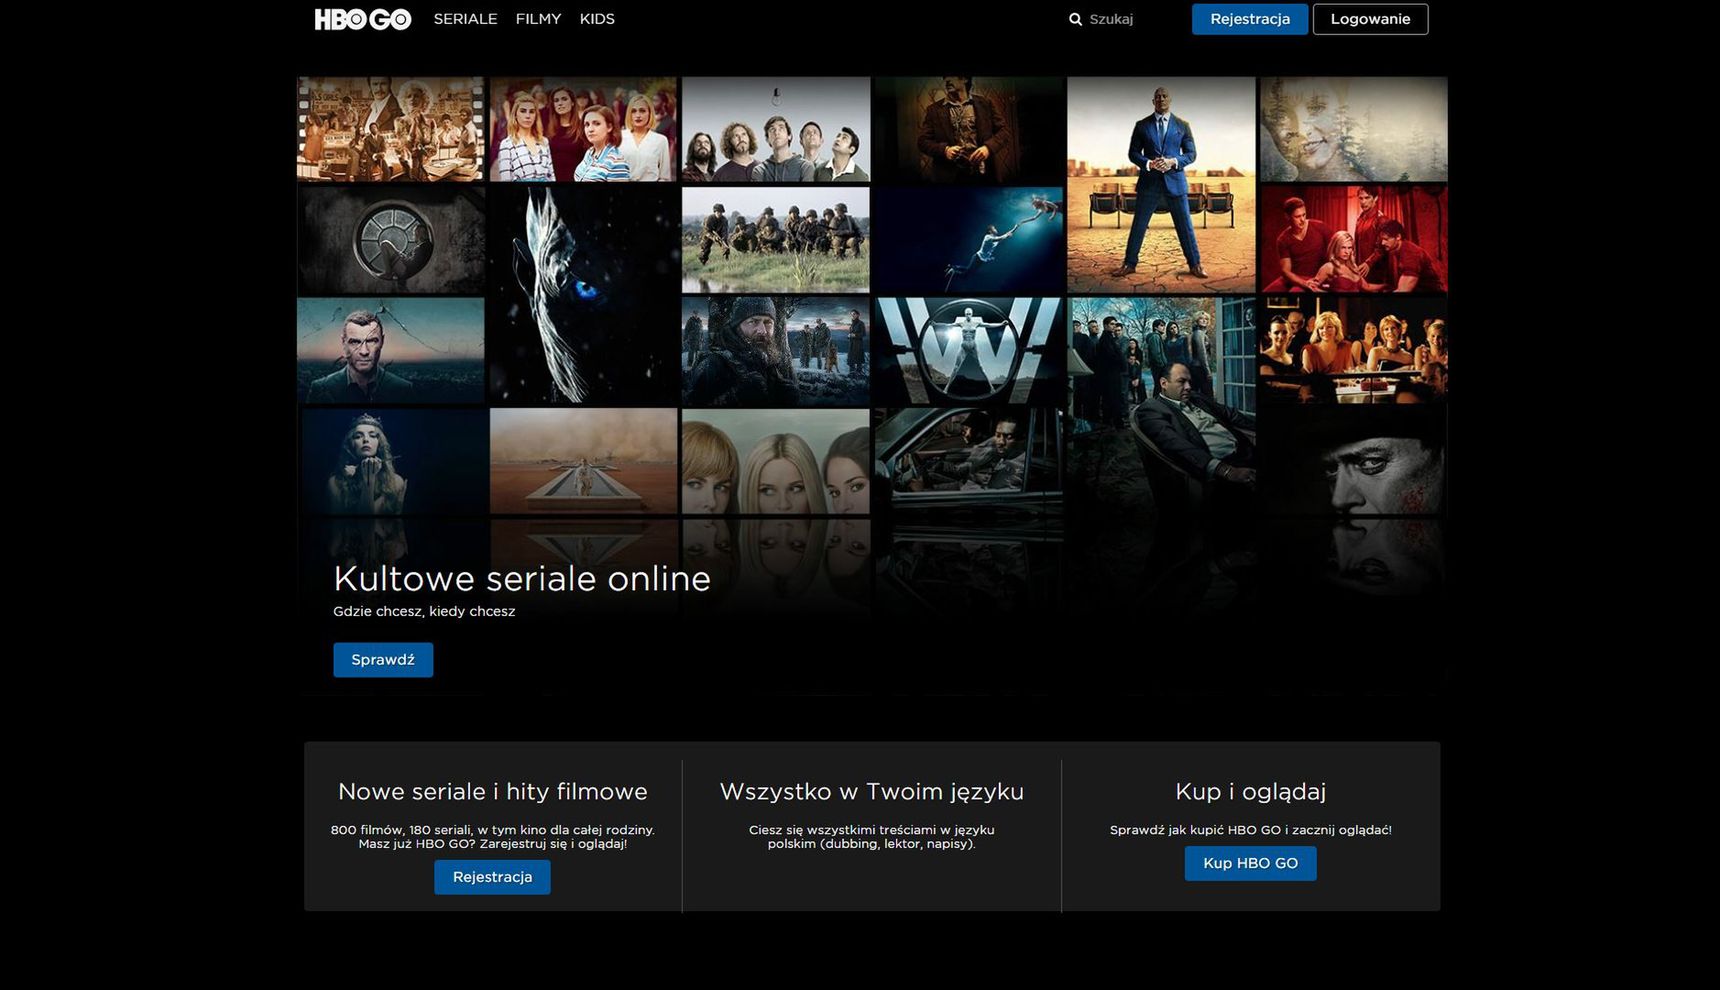The width and height of the screenshot is (1720, 990).
Task: Open the round hatch door poster
Action: pyautogui.click(x=391, y=239)
